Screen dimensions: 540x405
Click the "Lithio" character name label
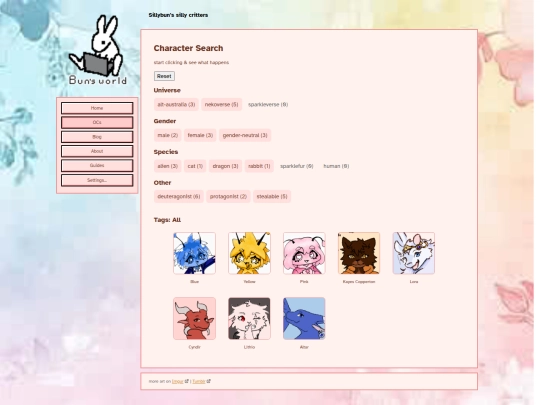pyautogui.click(x=249, y=347)
